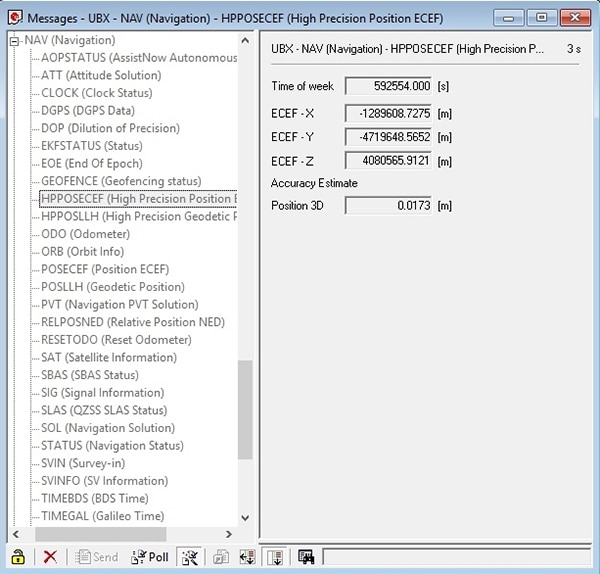Click the u-blox app icon in title bar
This screenshot has width=600, height=574.
(14, 16)
